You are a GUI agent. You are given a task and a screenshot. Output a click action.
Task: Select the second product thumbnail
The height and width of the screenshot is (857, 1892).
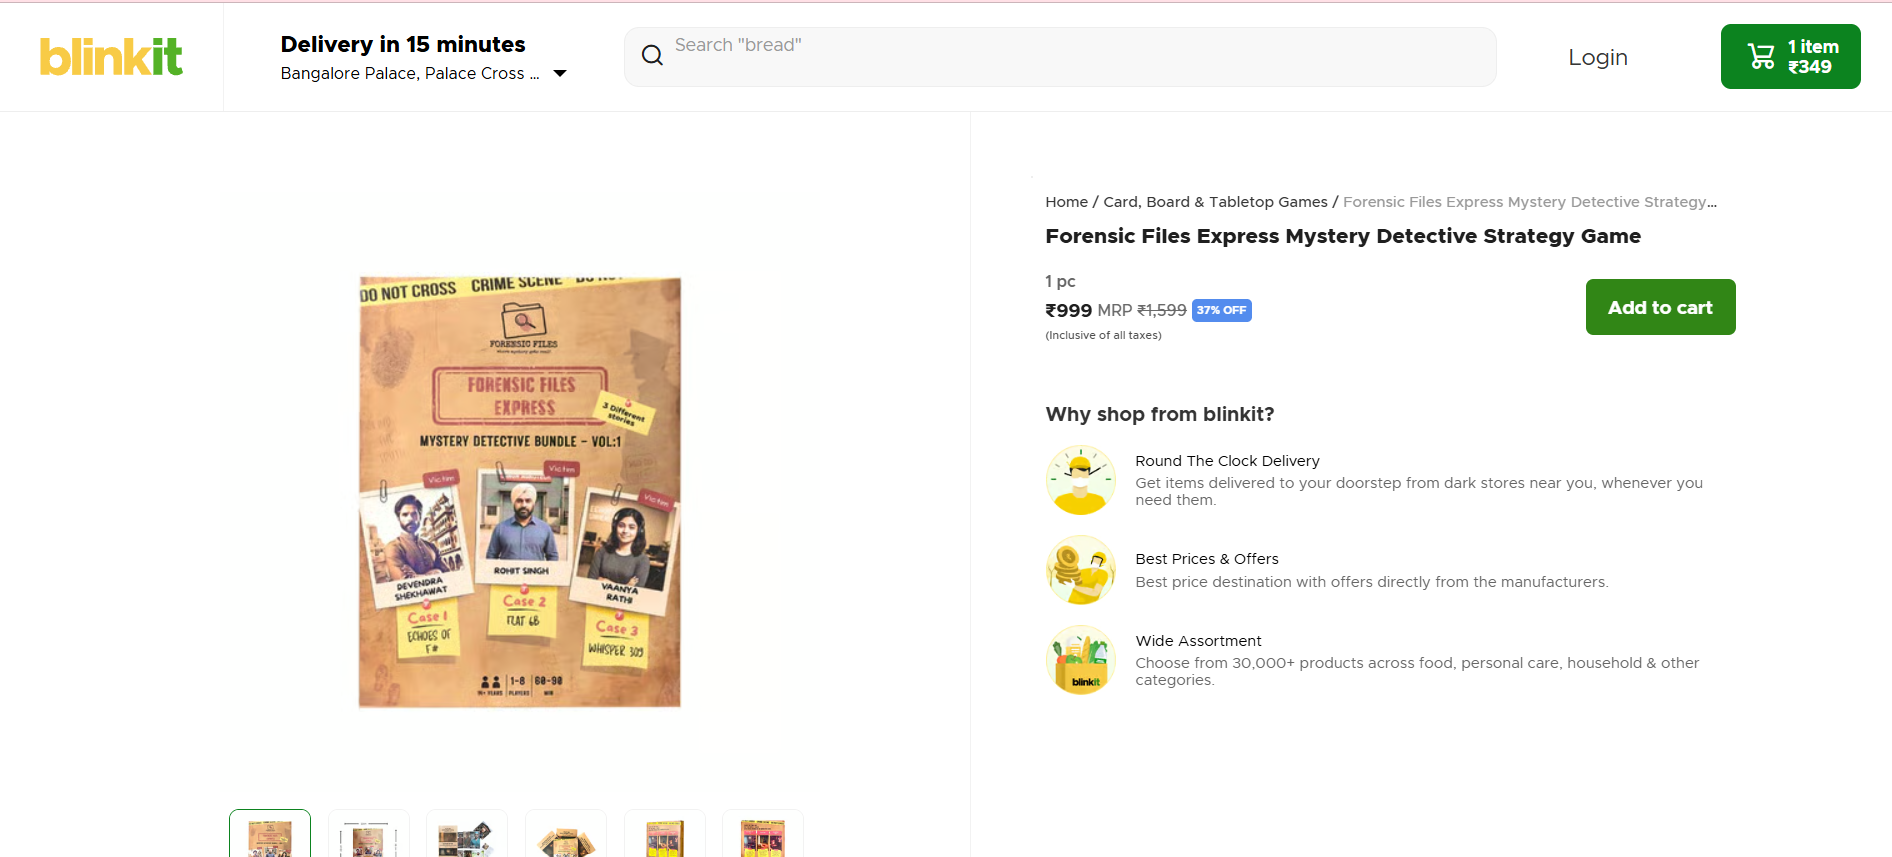[x=369, y=833]
